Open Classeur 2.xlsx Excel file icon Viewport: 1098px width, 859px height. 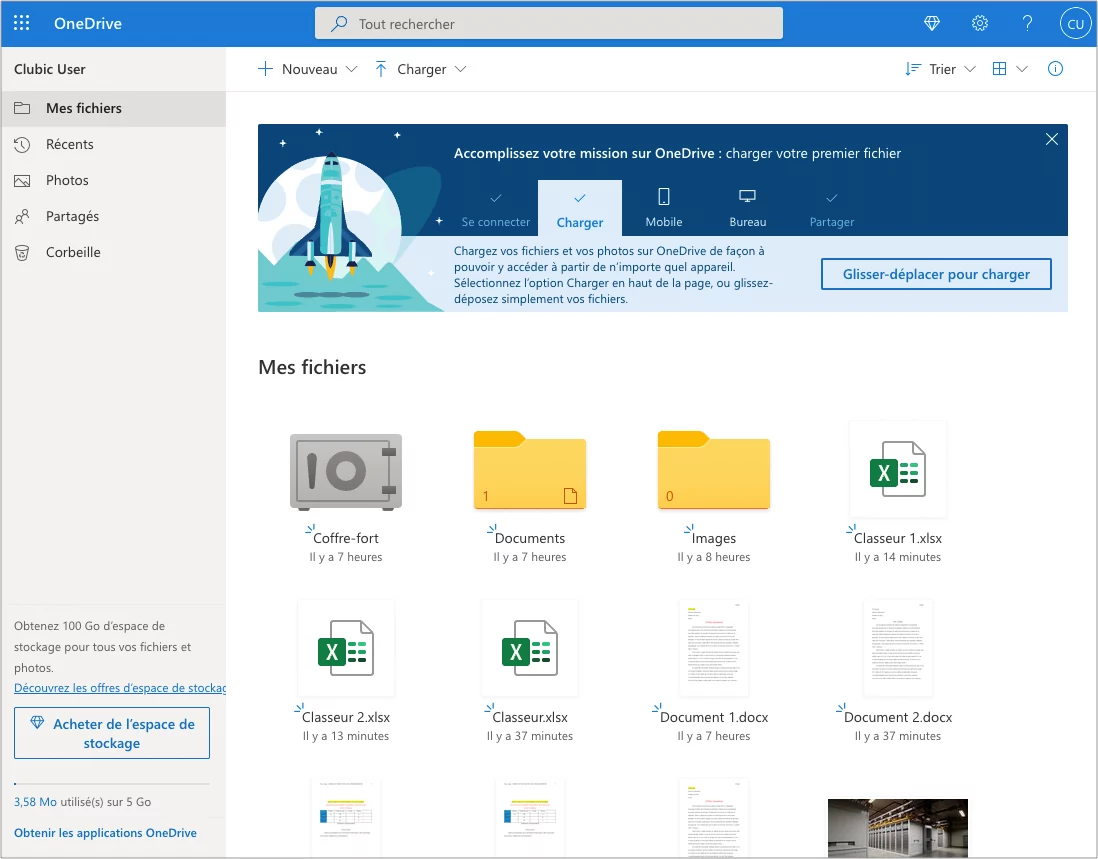[x=346, y=648]
